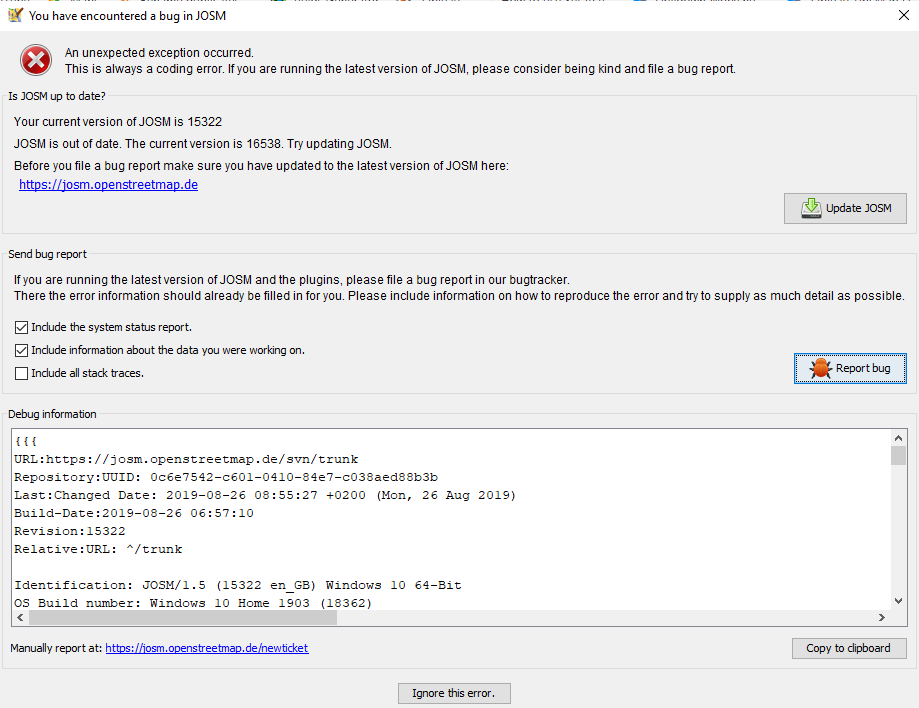
Task: Click the debug log's scroll left arrow
Action: 20,618
